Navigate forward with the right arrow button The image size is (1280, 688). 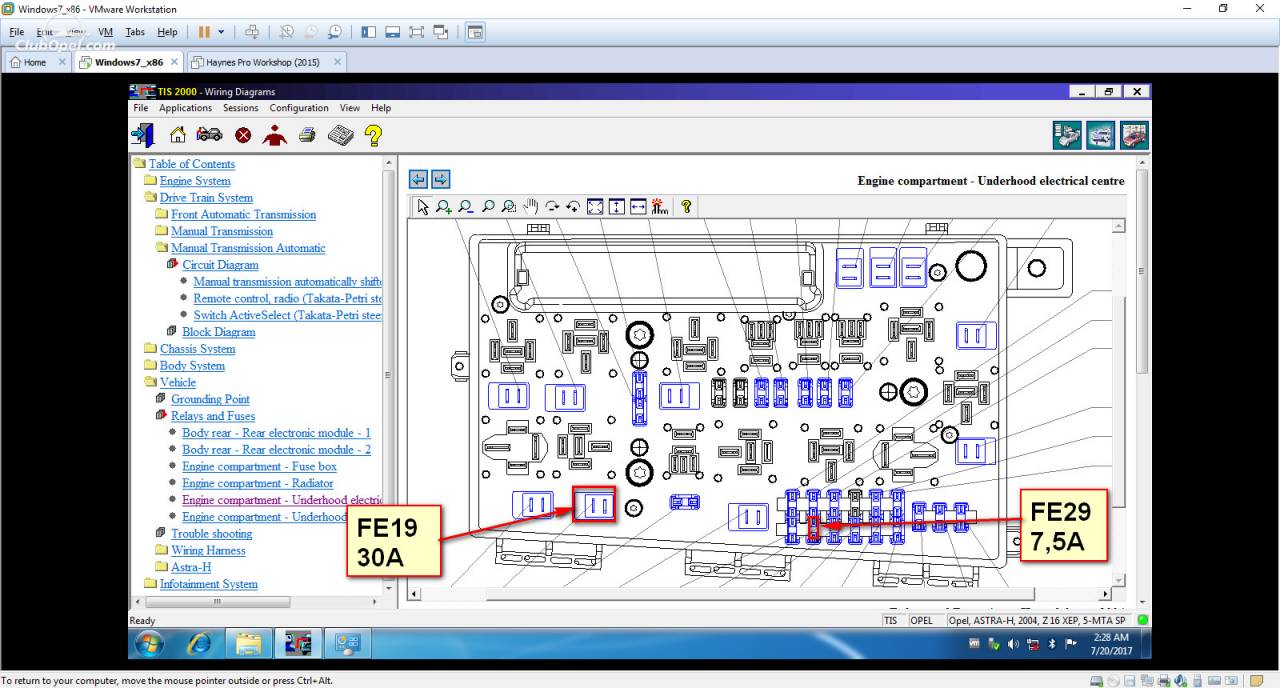tap(440, 179)
